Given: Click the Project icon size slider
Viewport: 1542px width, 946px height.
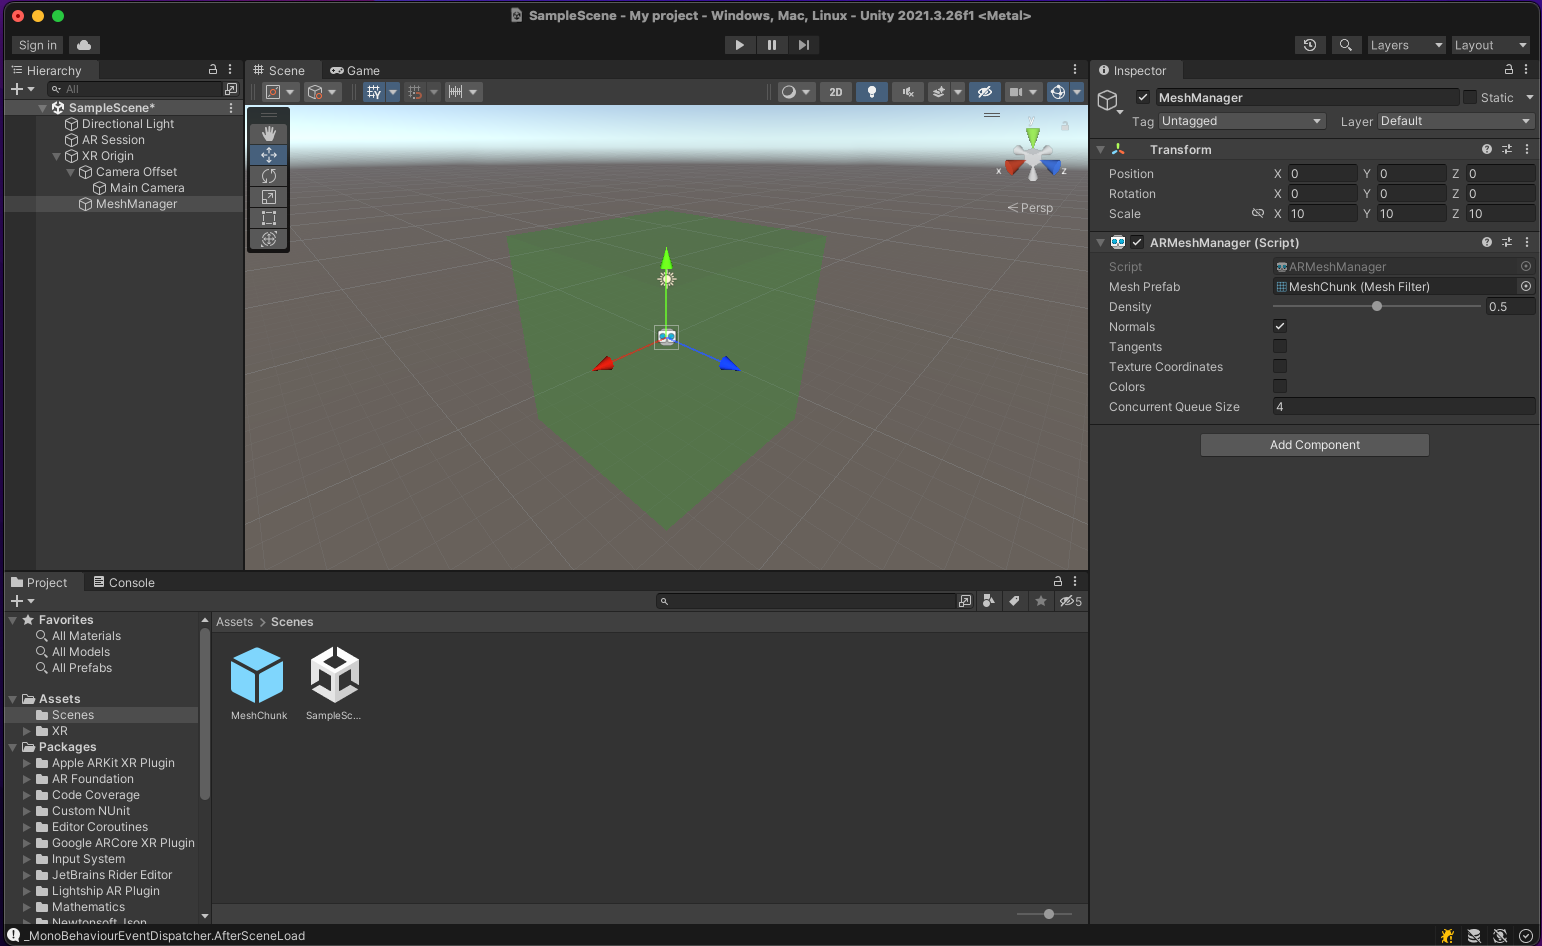Looking at the screenshot, I should point(1044,914).
